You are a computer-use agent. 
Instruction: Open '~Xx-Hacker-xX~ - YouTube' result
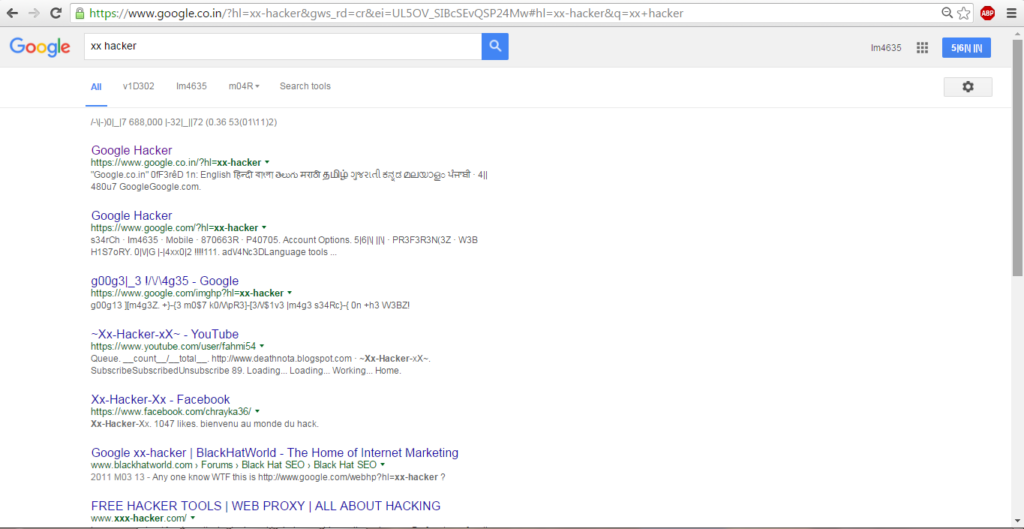165,334
